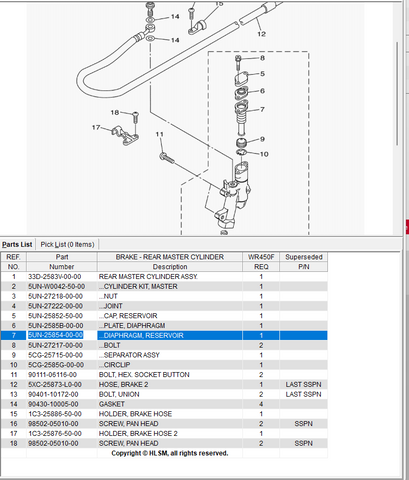Click LAST SSPN for HOSE, BRAKE 2

coord(303,384)
